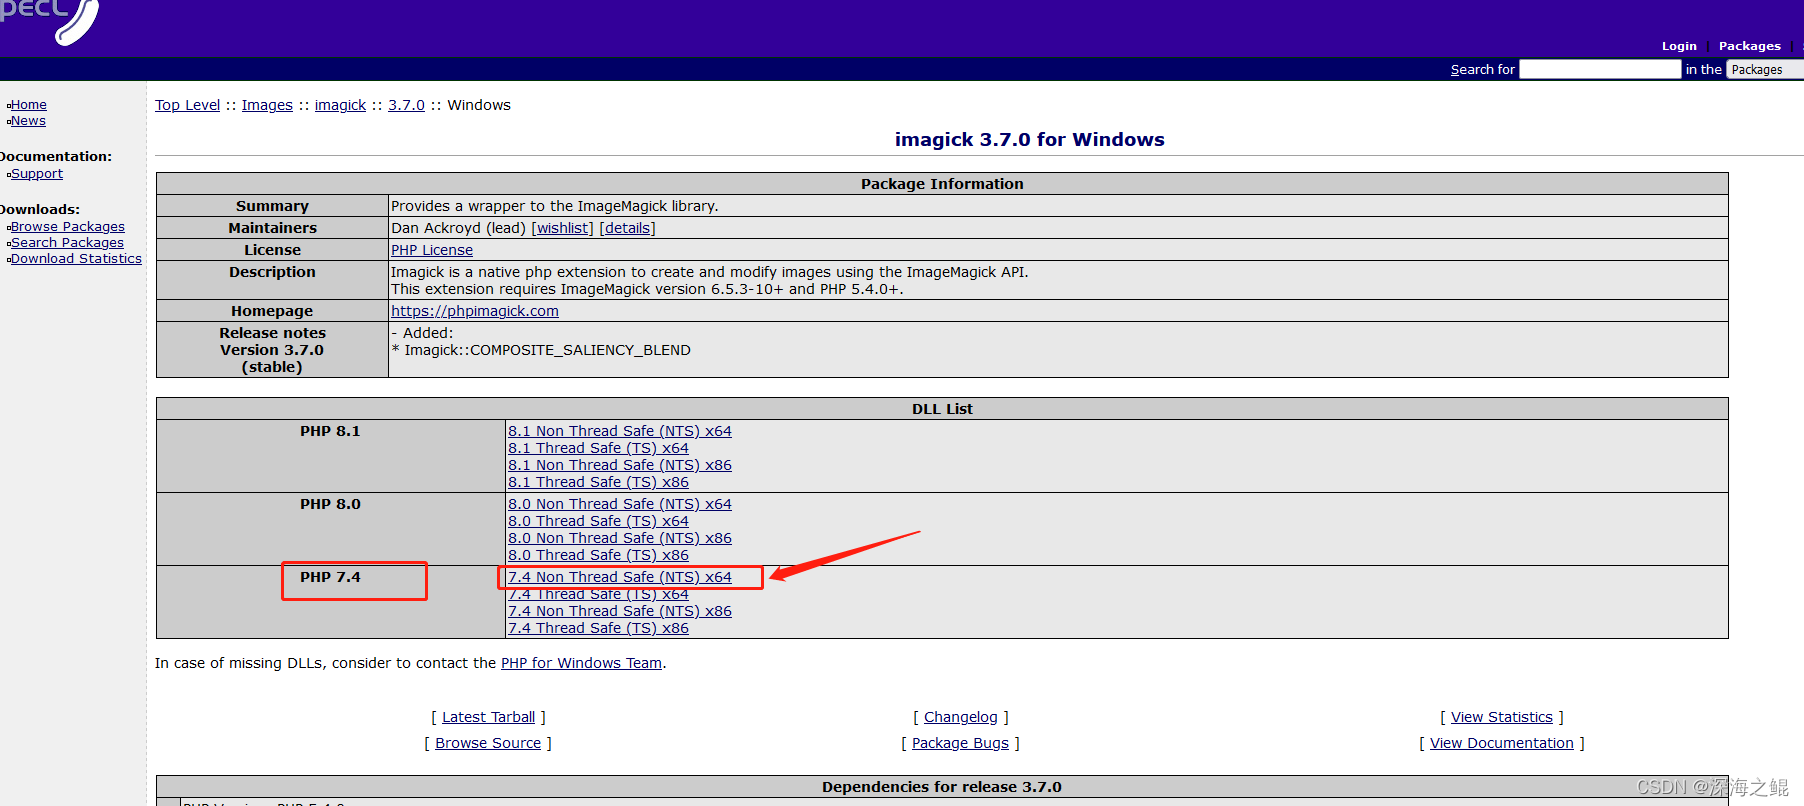Open Search Packages in sidebar
1804x806 pixels.
click(x=68, y=243)
